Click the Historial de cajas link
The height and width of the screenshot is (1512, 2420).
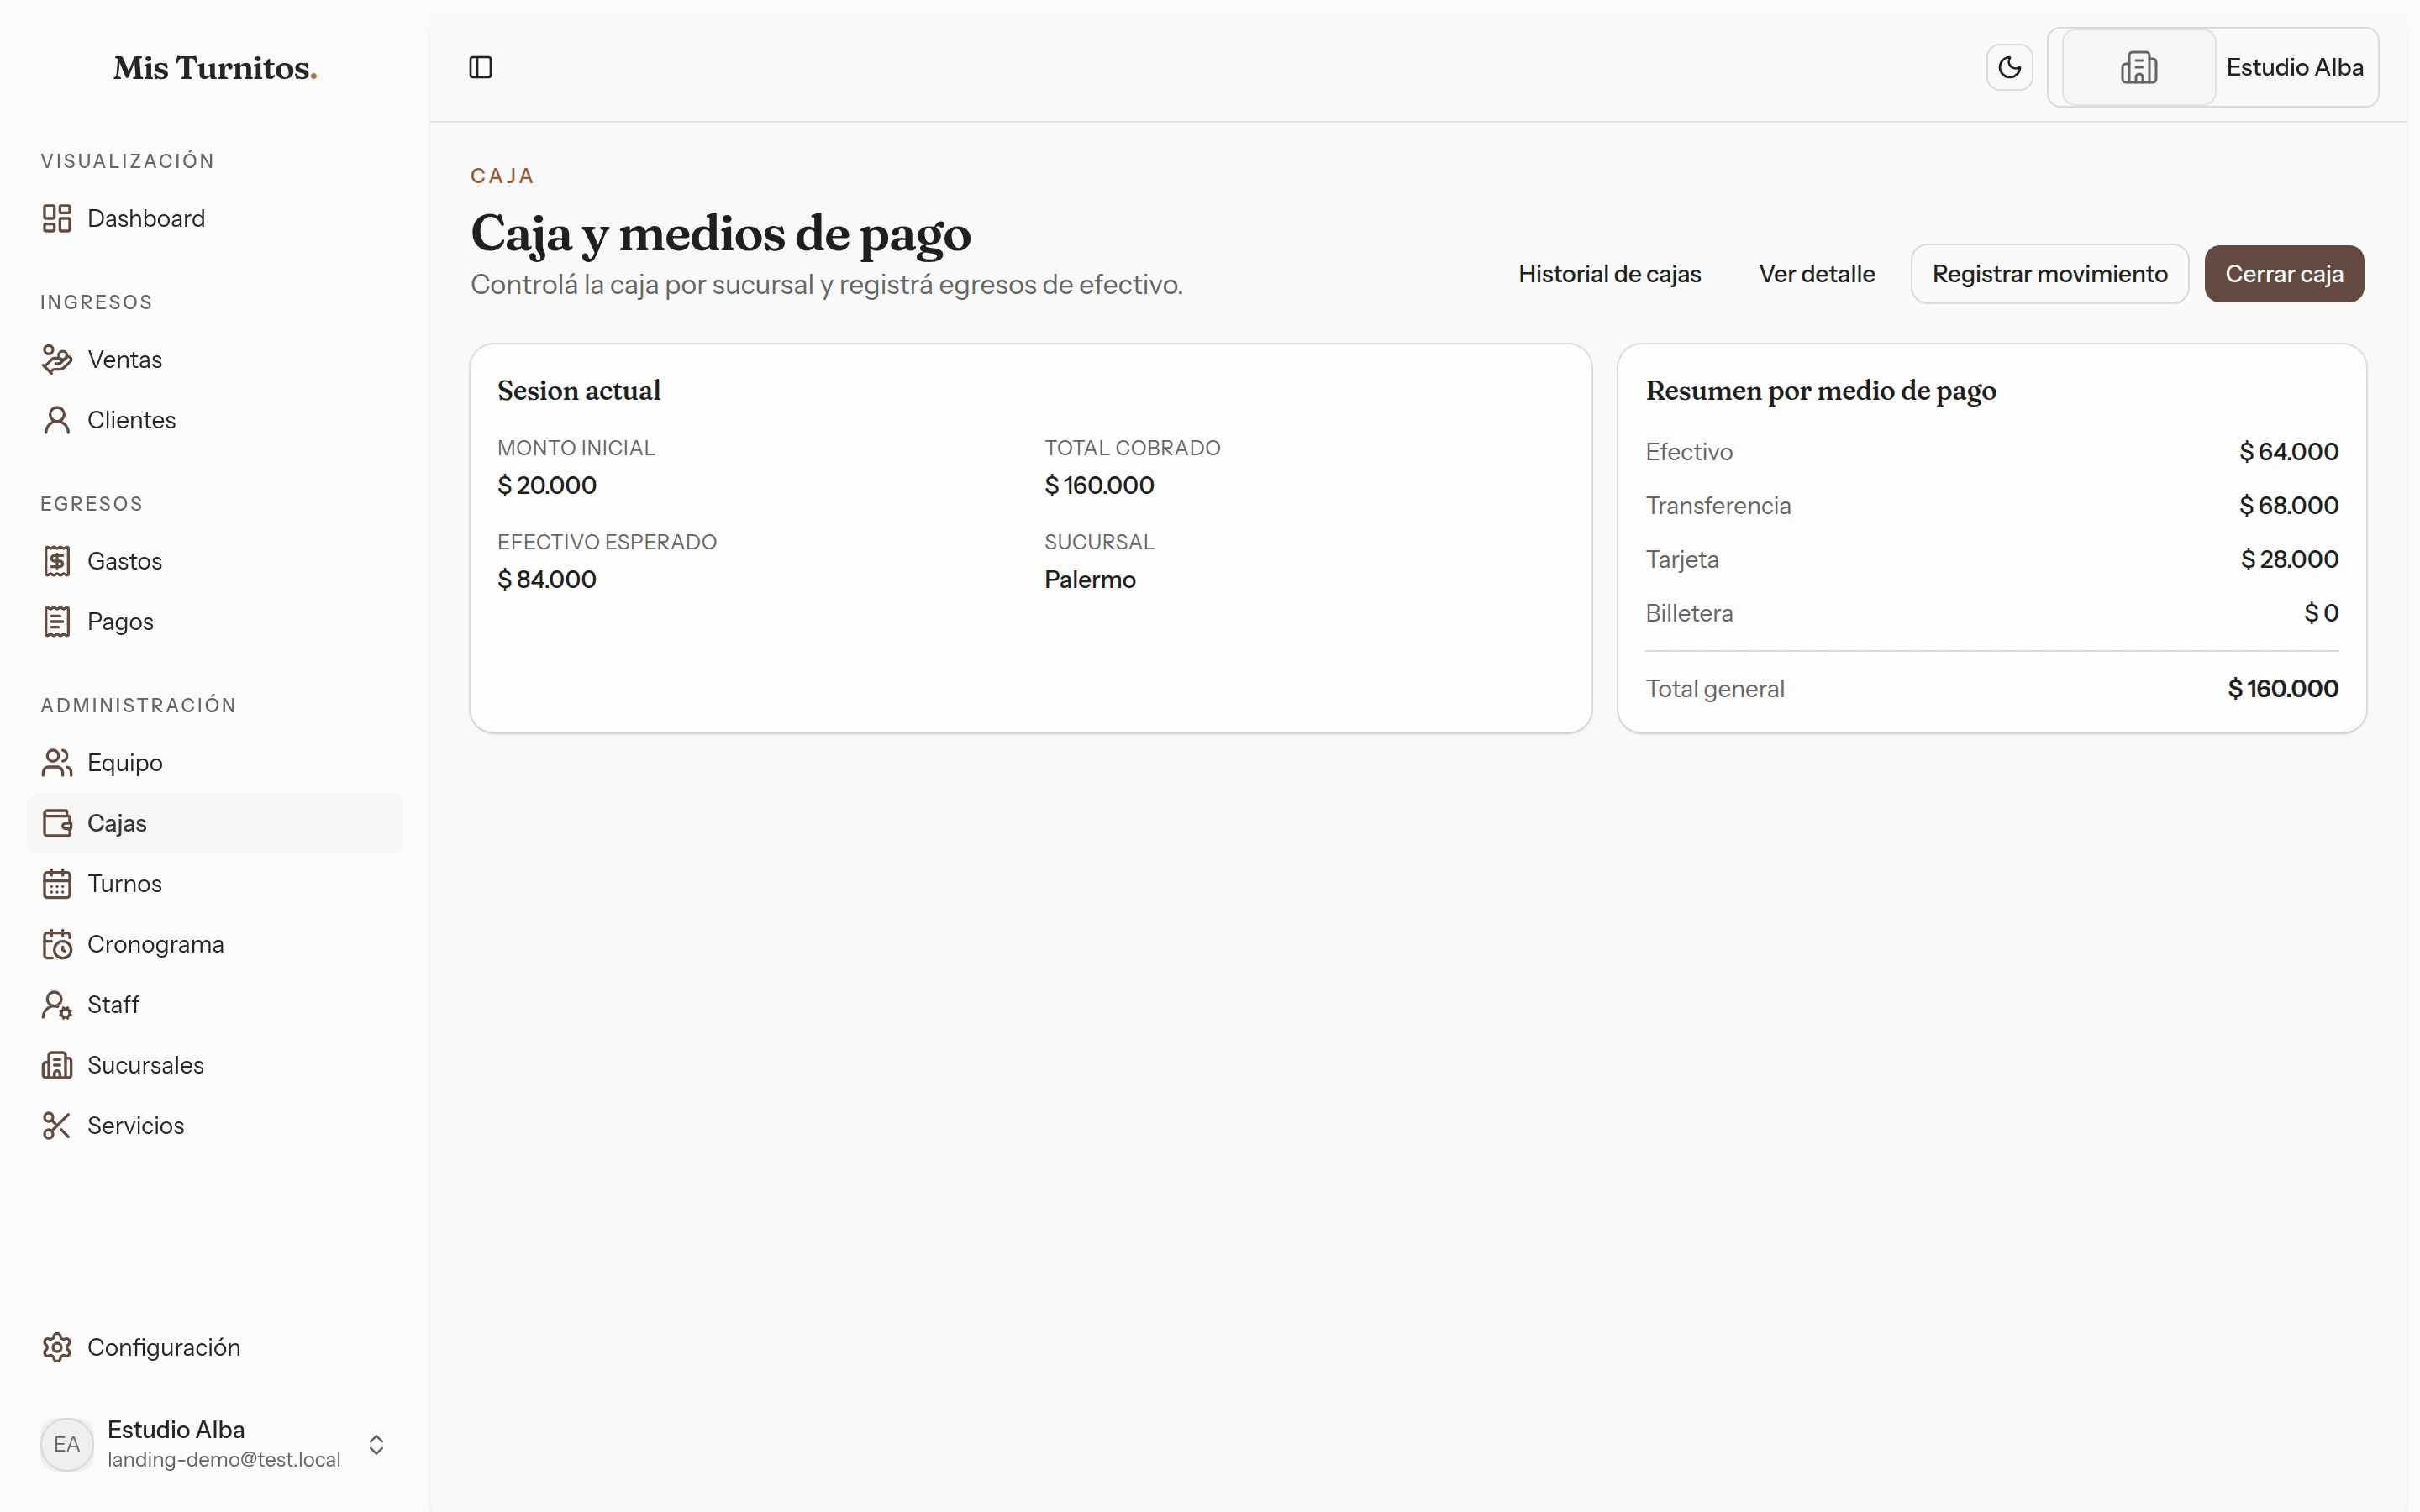point(1609,274)
